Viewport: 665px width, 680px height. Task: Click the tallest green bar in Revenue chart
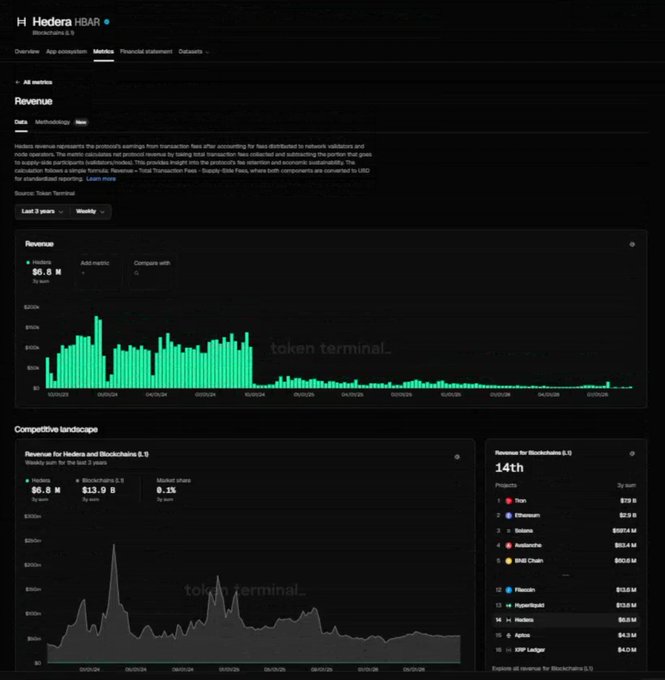coord(97,352)
